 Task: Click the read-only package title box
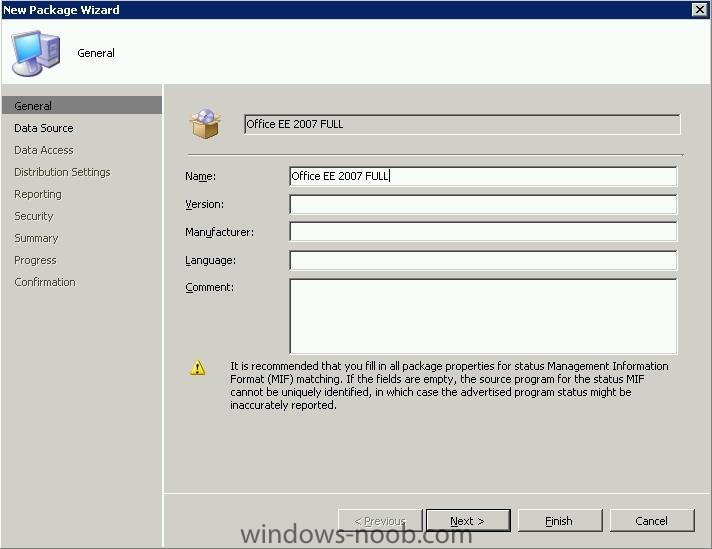pos(462,124)
